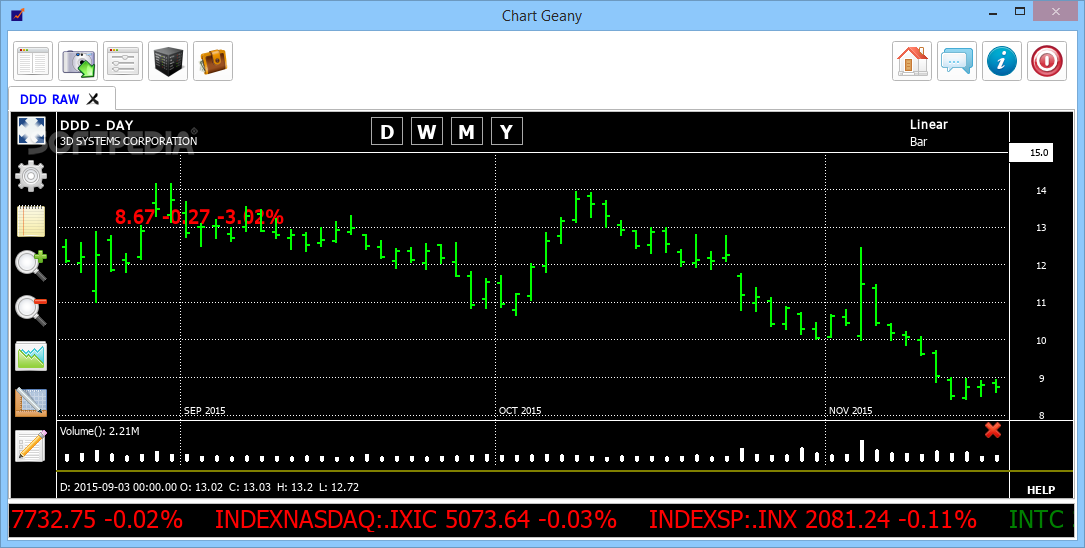Click the Chart Geany app icon in title bar
The image size is (1085, 548).
pos(18,14)
